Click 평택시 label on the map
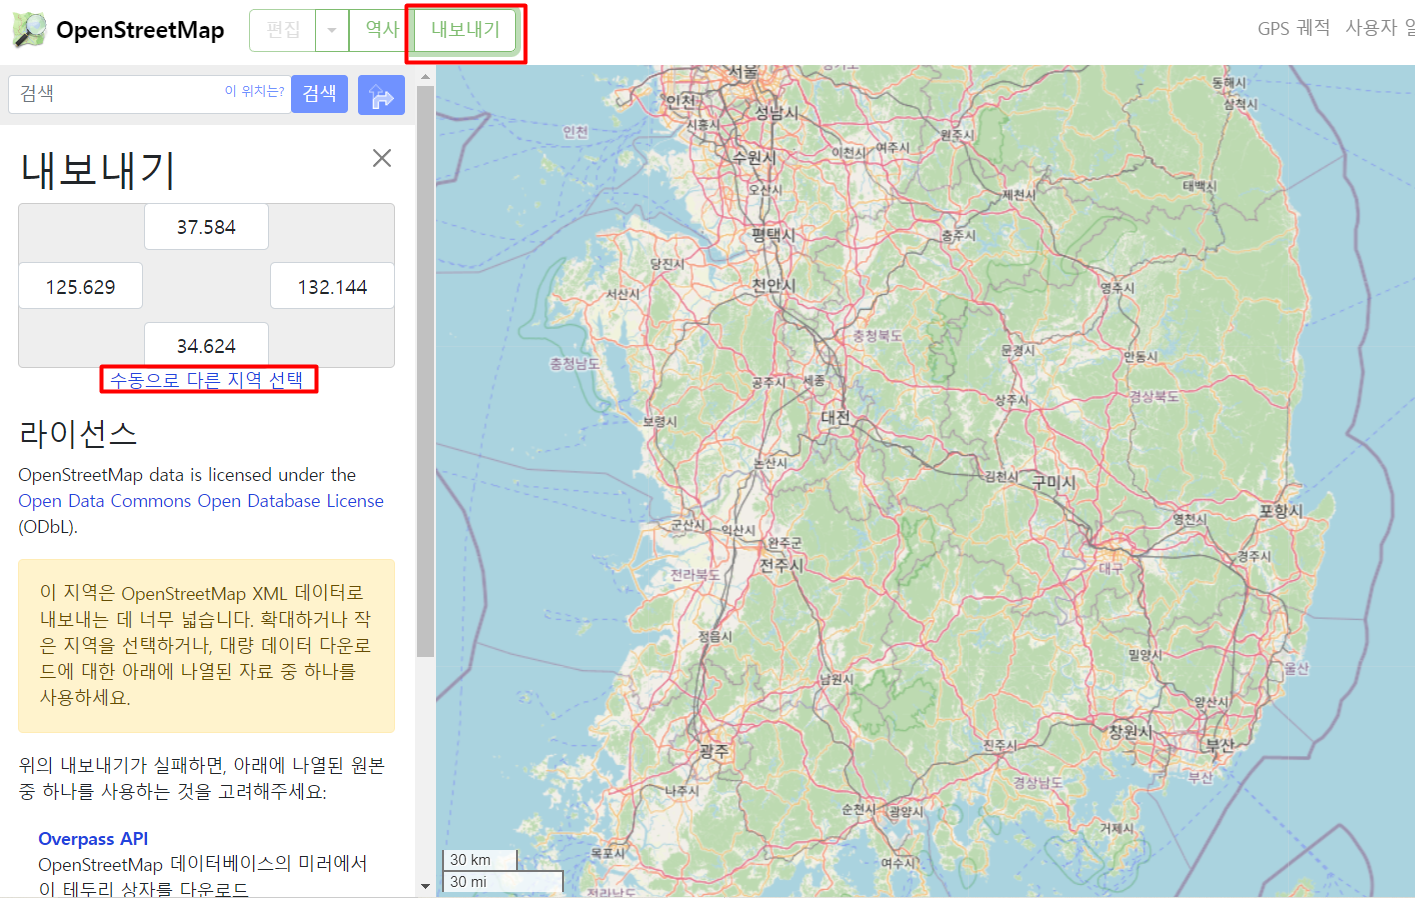Image resolution: width=1415 pixels, height=898 pixels. [x=773, y=235]
